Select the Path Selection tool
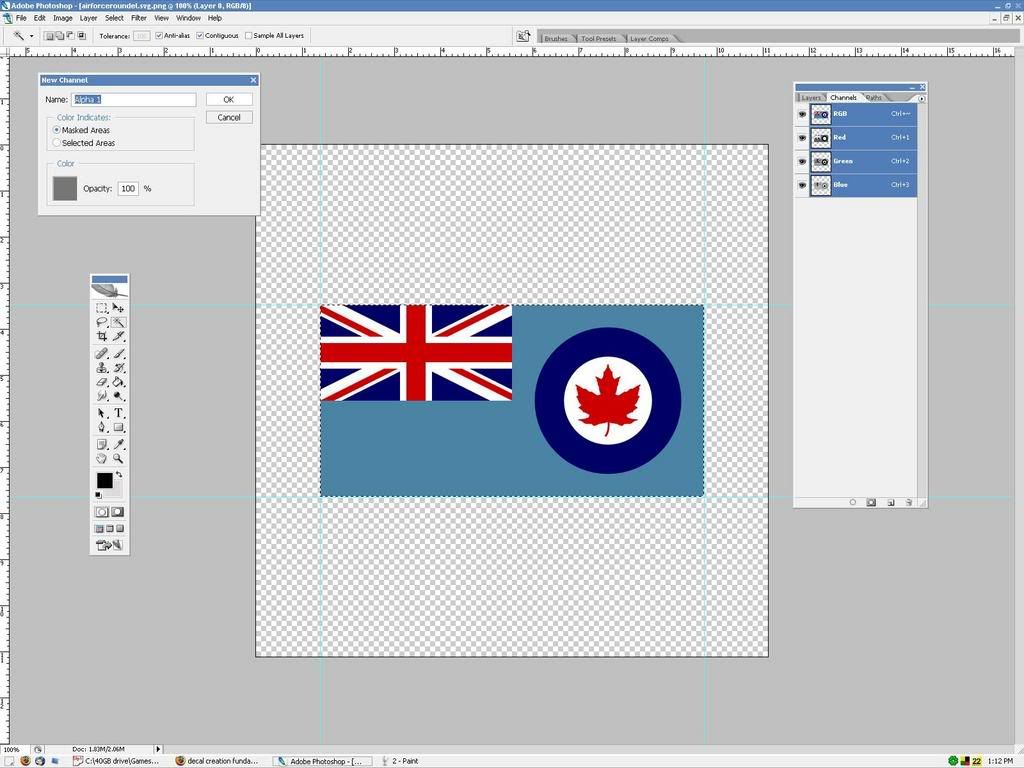 coord(101,413)
